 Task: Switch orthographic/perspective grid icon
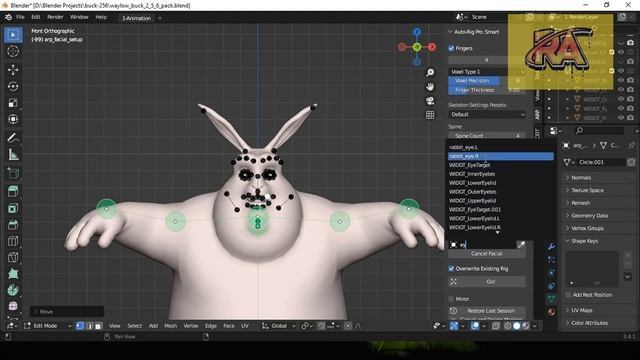pyautogui.click(x=430, y=115)
